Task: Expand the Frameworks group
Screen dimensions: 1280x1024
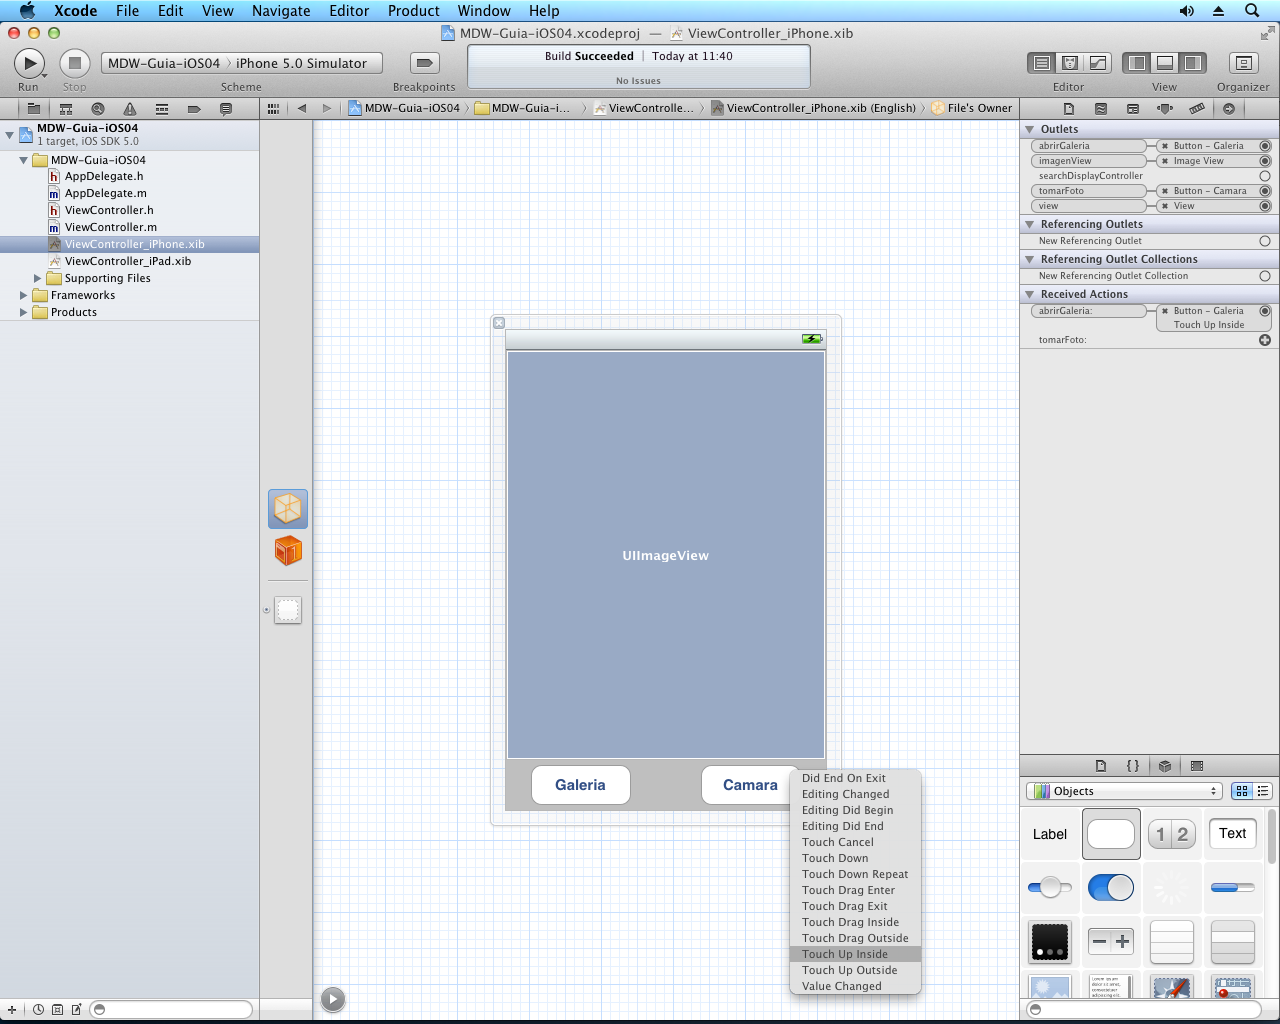Action: pyautogui.click(x=23, y=295)
